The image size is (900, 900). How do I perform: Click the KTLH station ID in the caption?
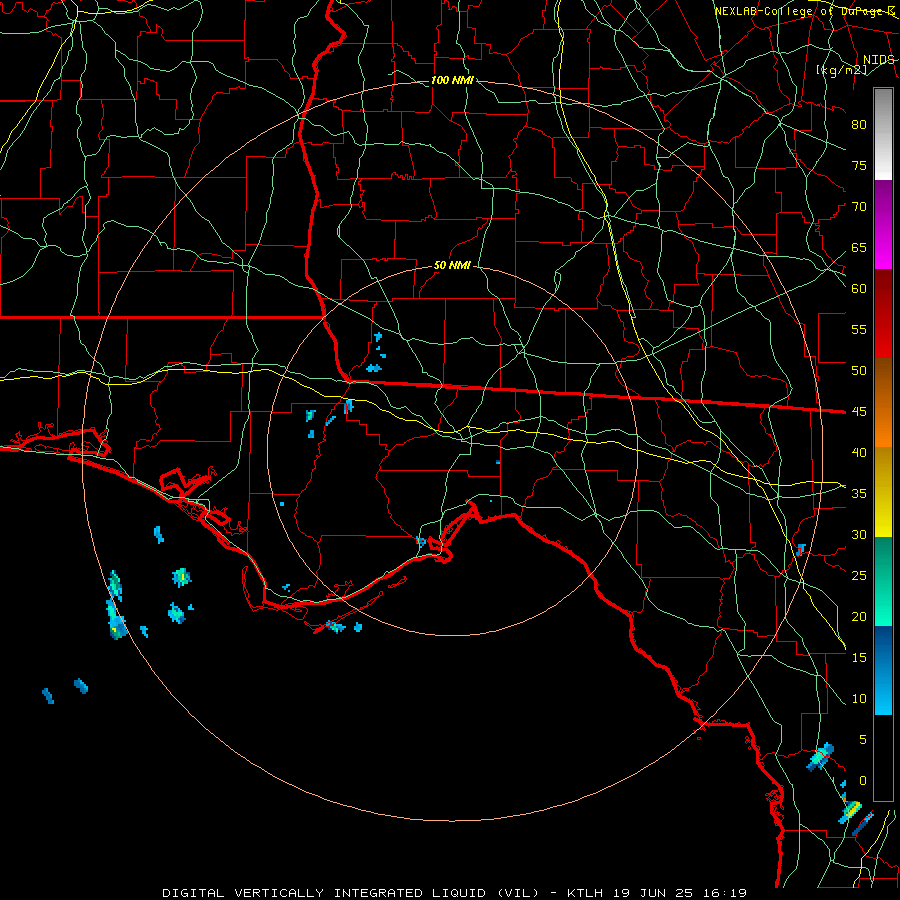[x=585, y=893]
